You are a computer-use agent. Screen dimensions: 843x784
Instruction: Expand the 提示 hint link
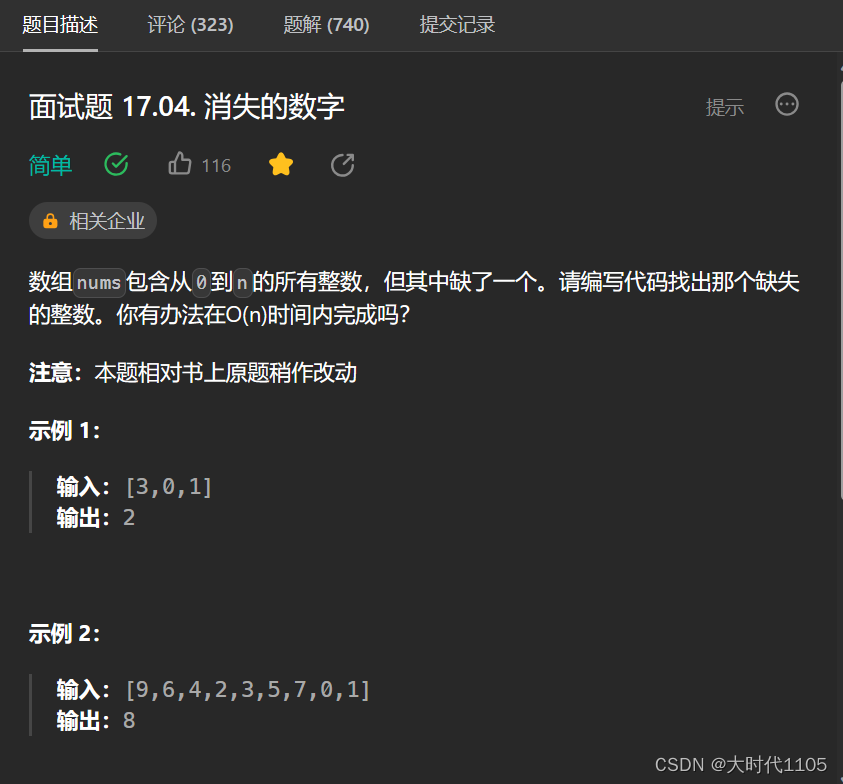(725, 107)
